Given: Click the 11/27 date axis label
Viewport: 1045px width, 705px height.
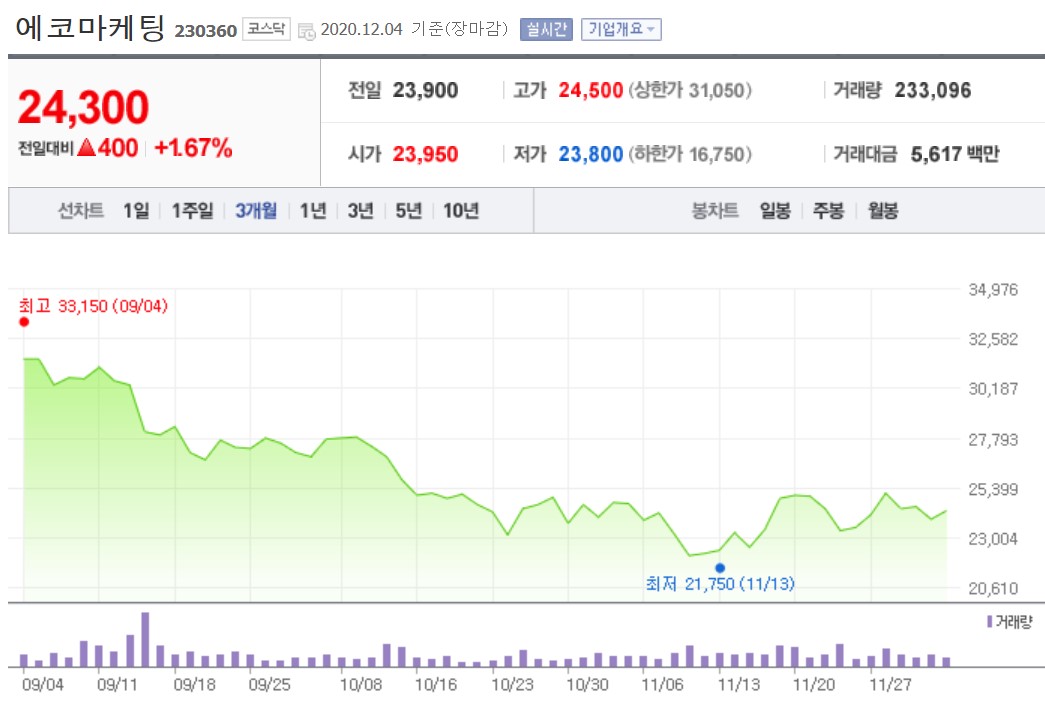Looking at the screenshot, I should click(890, 684).
